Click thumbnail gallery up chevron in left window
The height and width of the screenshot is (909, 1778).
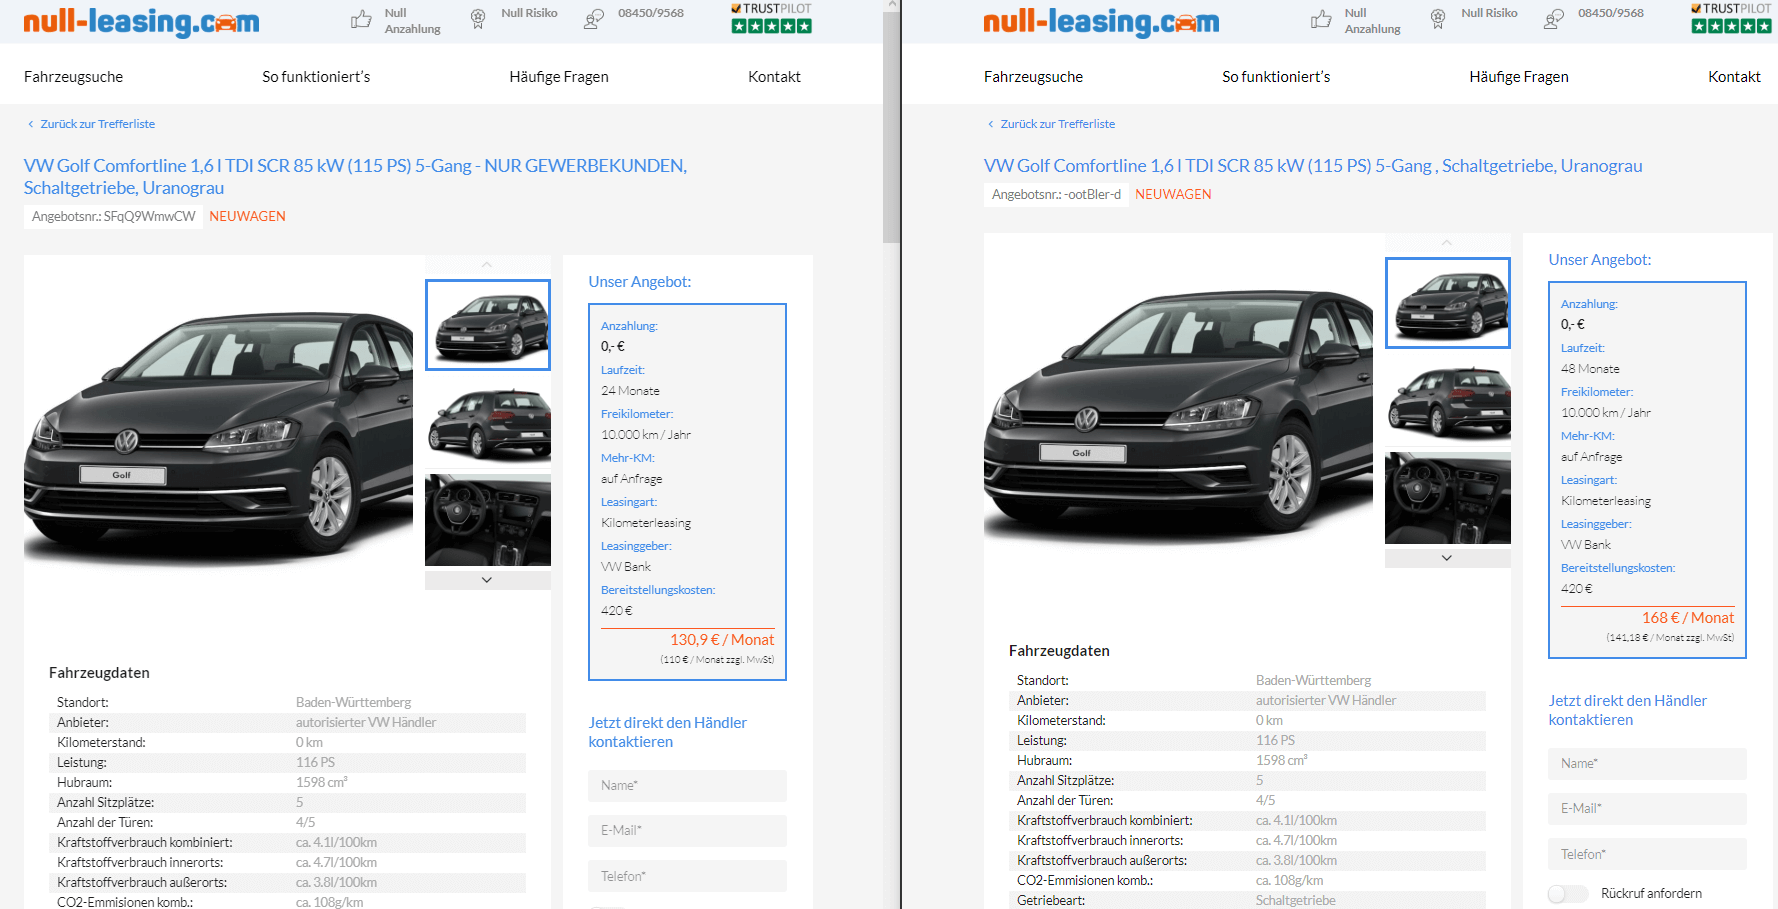487,265
